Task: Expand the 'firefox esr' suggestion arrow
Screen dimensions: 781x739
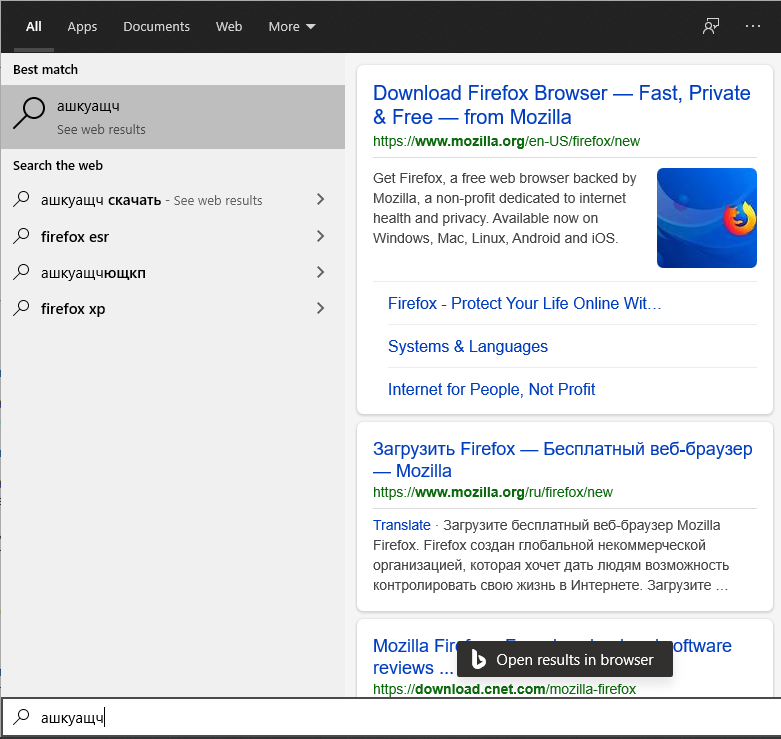Action: coord(321,236)
